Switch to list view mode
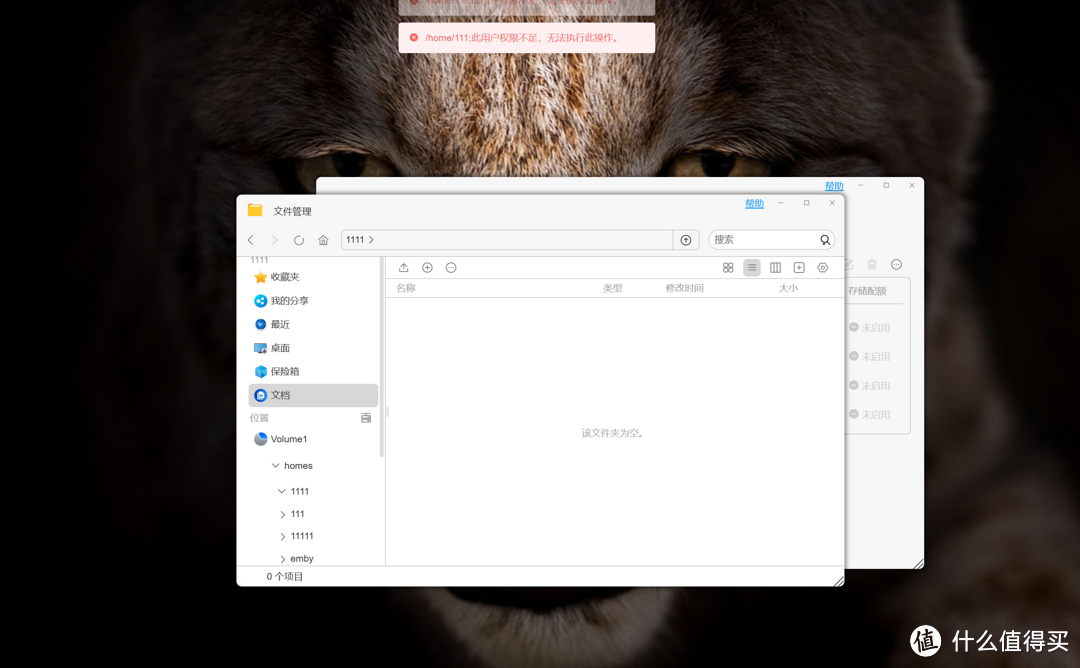The height and width of the screenshot is (668, 1080). point(751,267)
